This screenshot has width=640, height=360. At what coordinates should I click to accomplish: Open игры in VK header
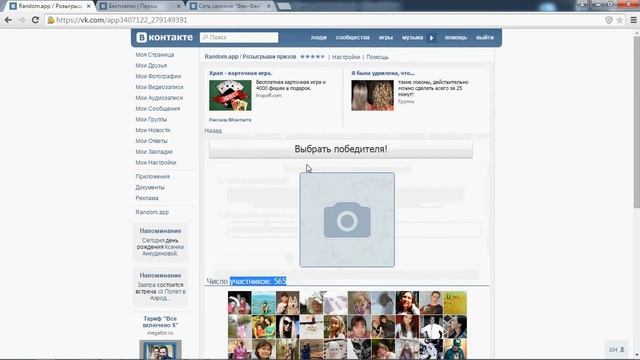point(386,37)
